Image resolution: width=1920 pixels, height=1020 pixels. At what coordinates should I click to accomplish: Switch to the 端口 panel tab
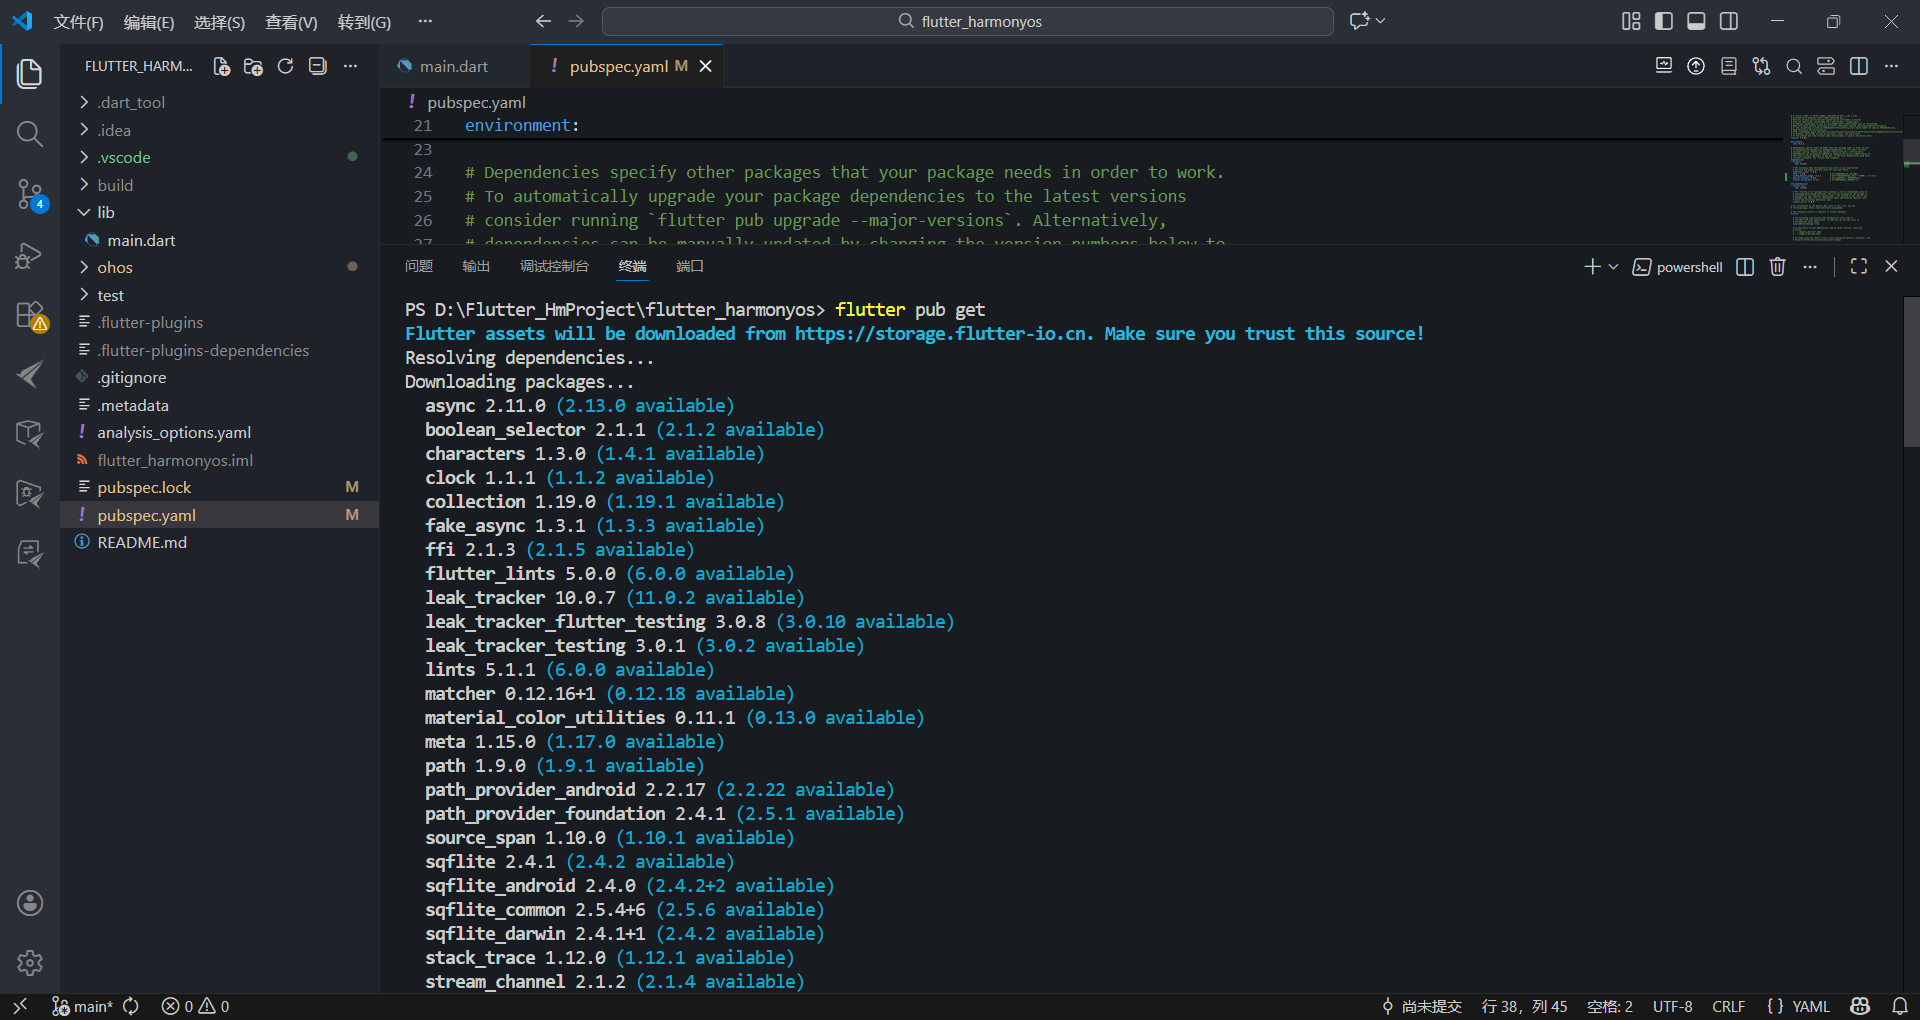click(x=690, y=266)
